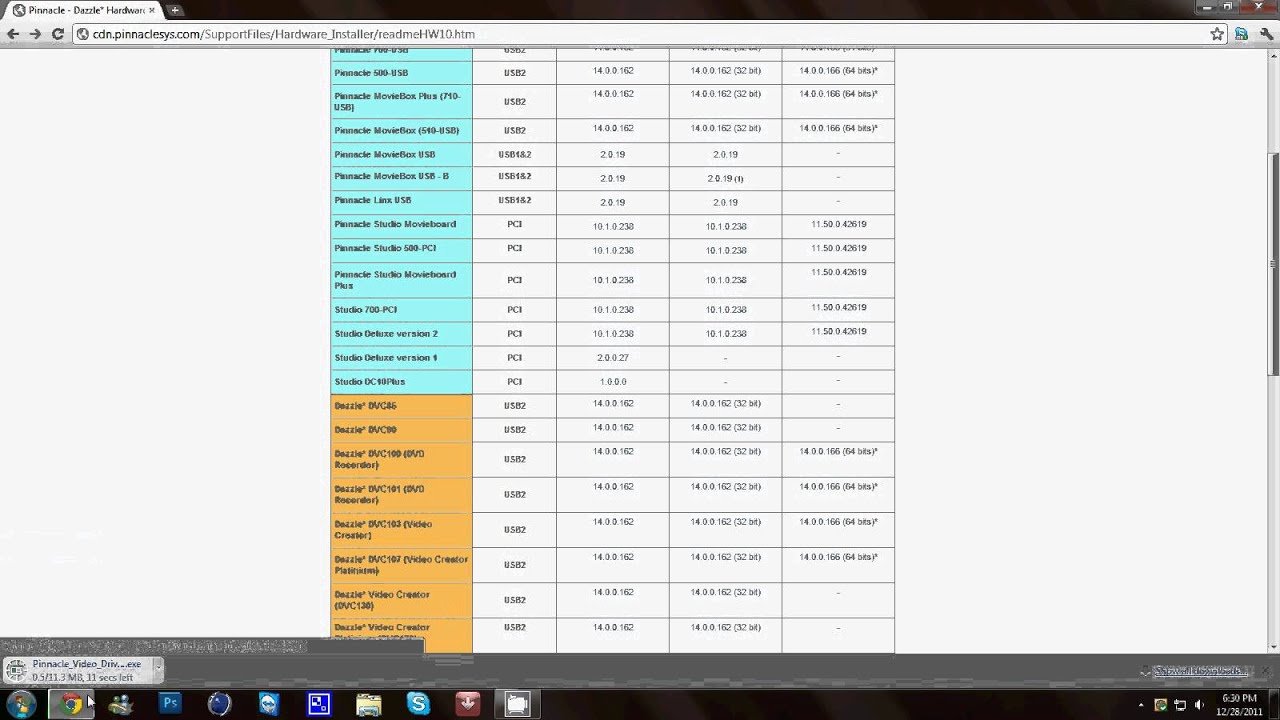
Task: Open the blue extension icon beside the star
Action: pyautogui.click(x=1240, y=34)
